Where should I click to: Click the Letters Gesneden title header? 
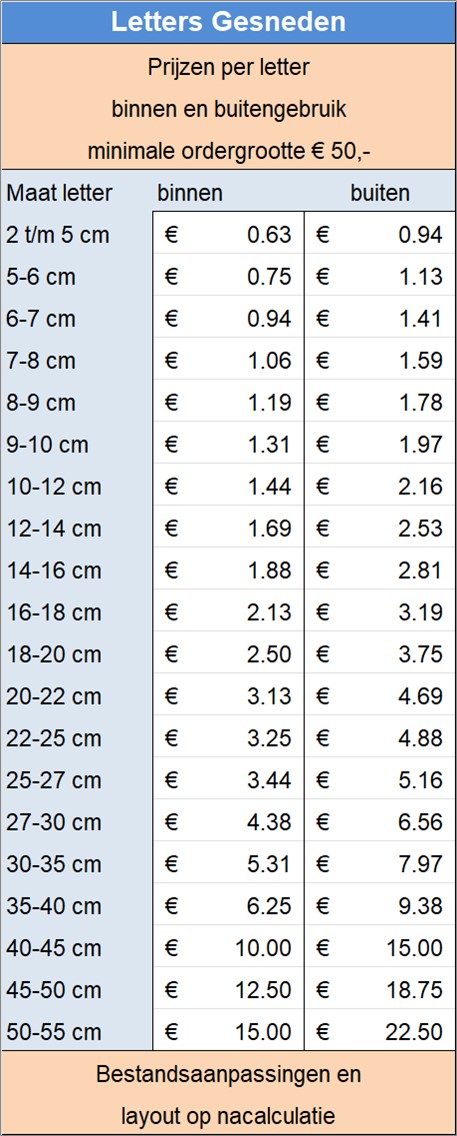(228, 22)
